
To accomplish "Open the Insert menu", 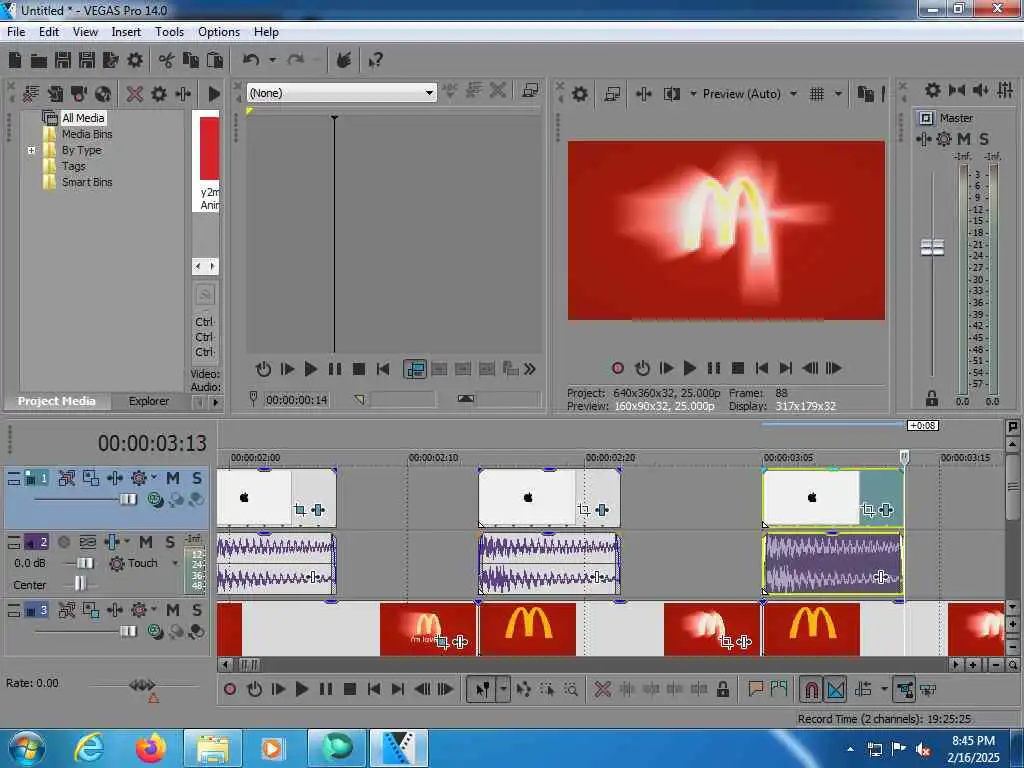I will [126, 31].
